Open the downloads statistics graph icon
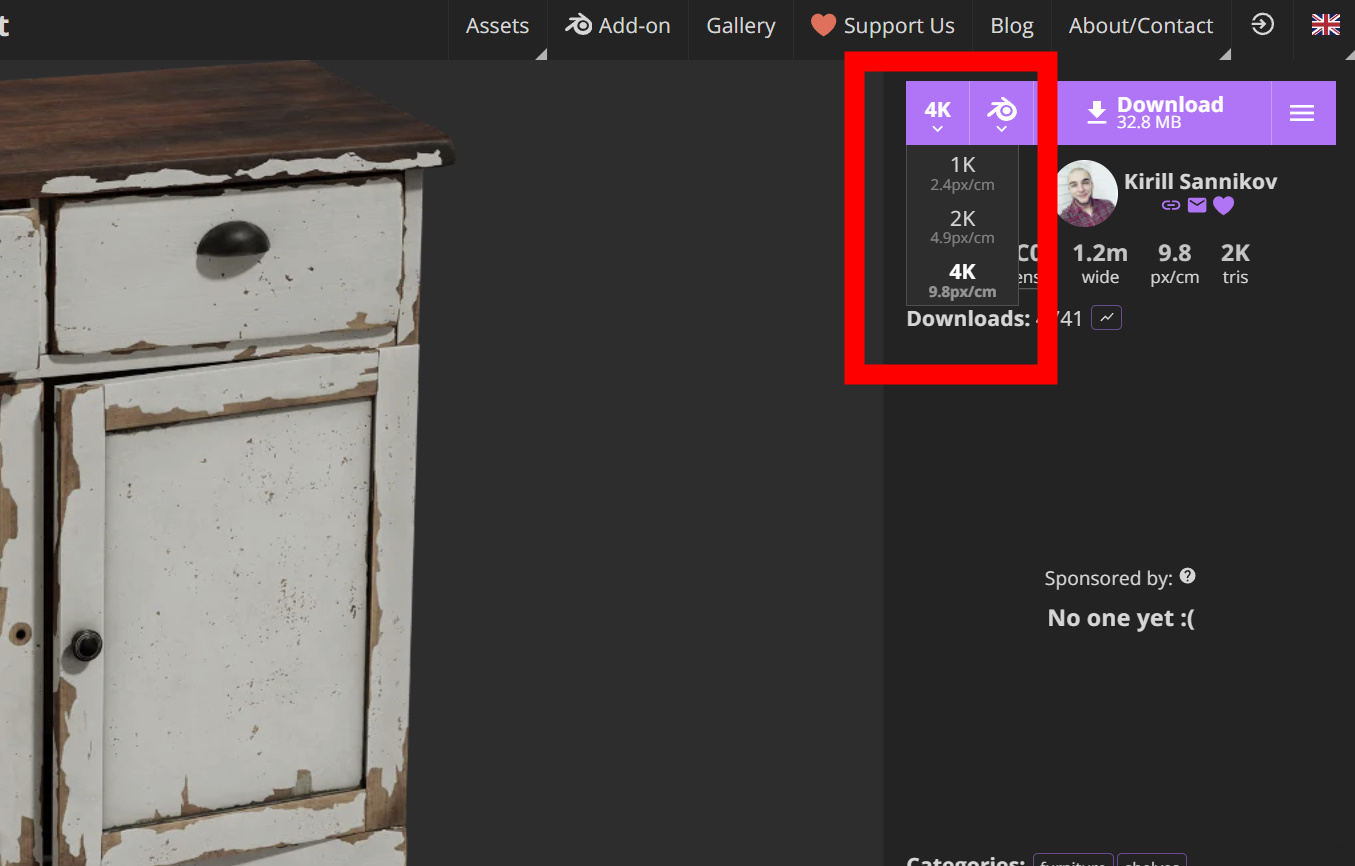Viewport: 1355px width, 866px height. point(1106,318)
